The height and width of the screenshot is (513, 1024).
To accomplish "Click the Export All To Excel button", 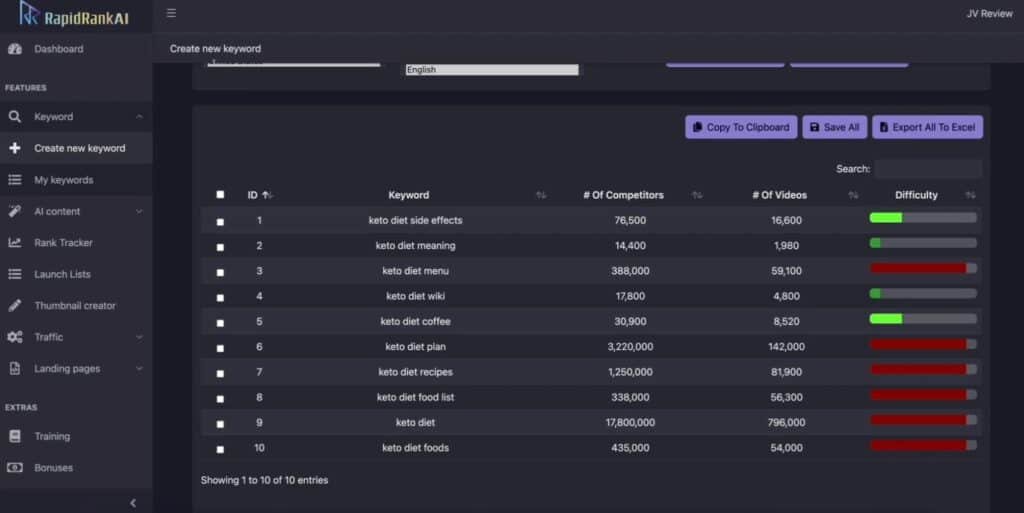I will tap(927, 127).
